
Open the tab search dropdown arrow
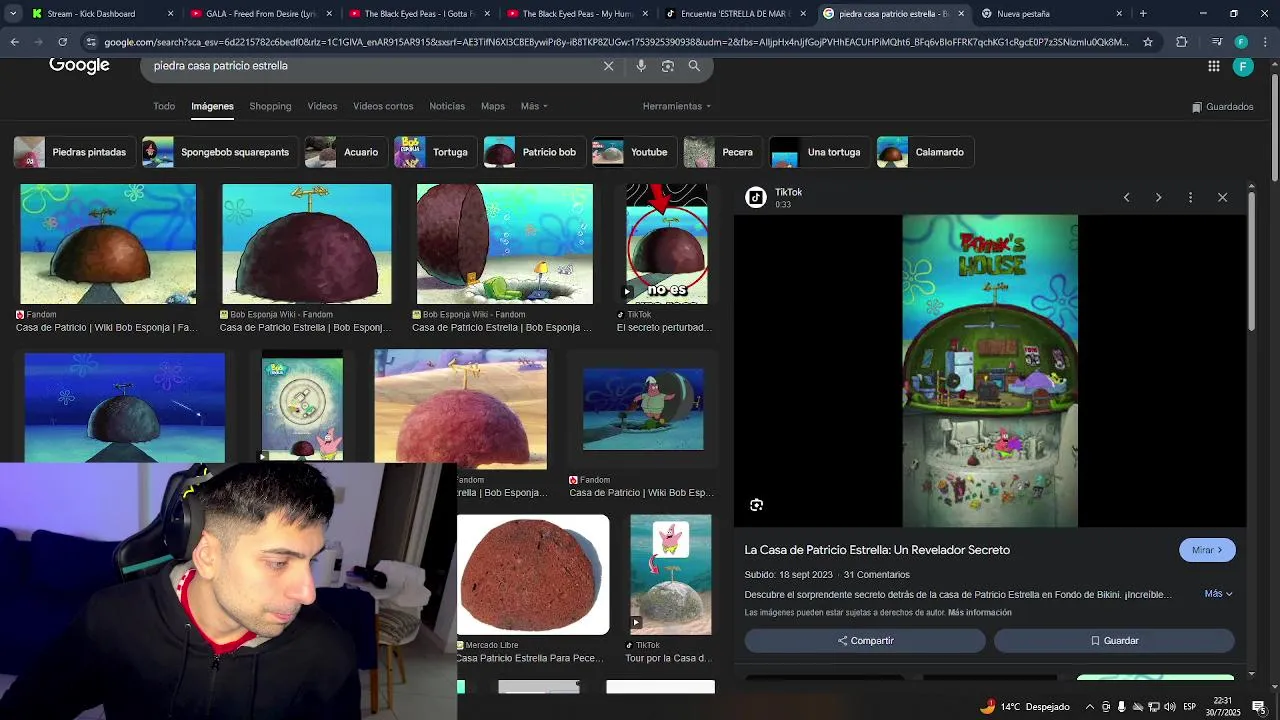tap(13, 14)
